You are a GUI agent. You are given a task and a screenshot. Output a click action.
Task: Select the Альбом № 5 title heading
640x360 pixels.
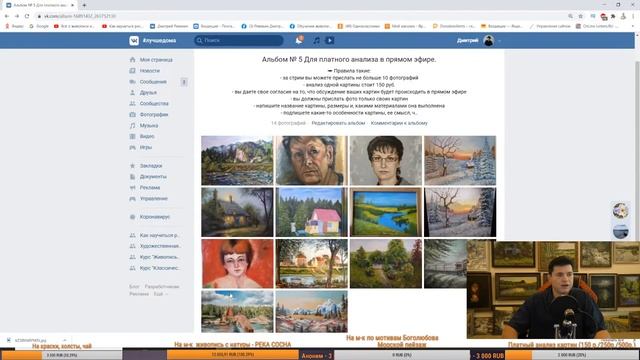349,60
